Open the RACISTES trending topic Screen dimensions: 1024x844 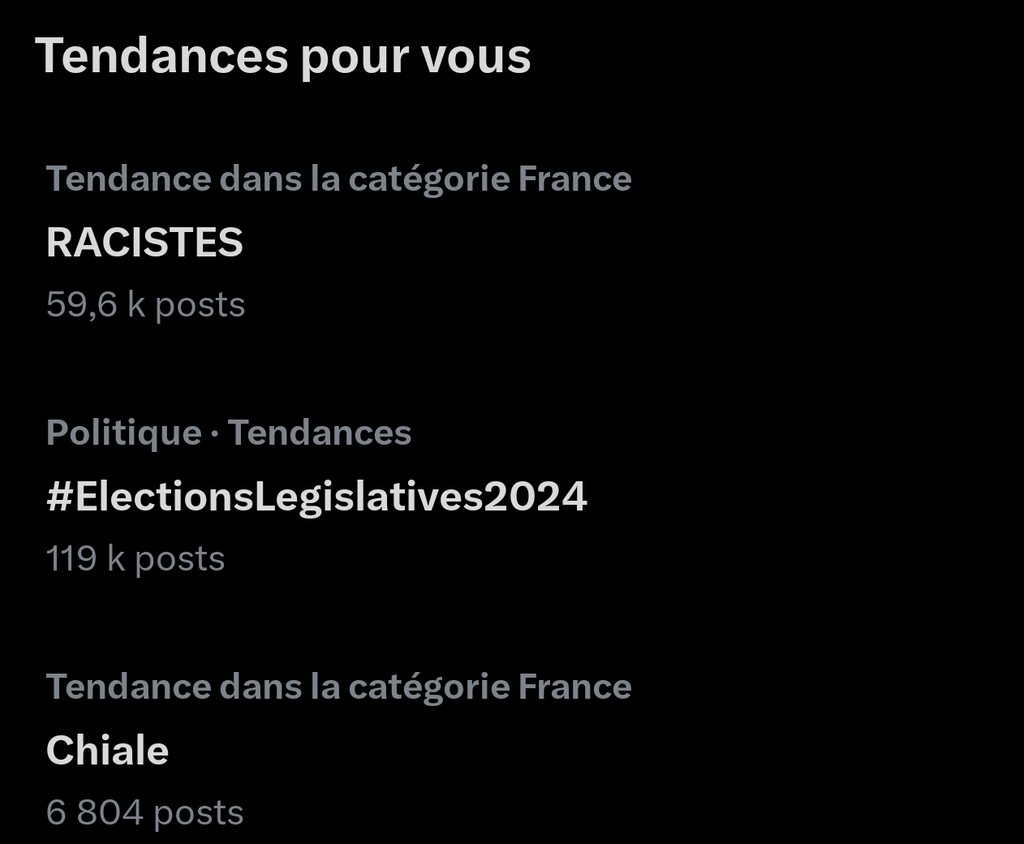point(145,243)
